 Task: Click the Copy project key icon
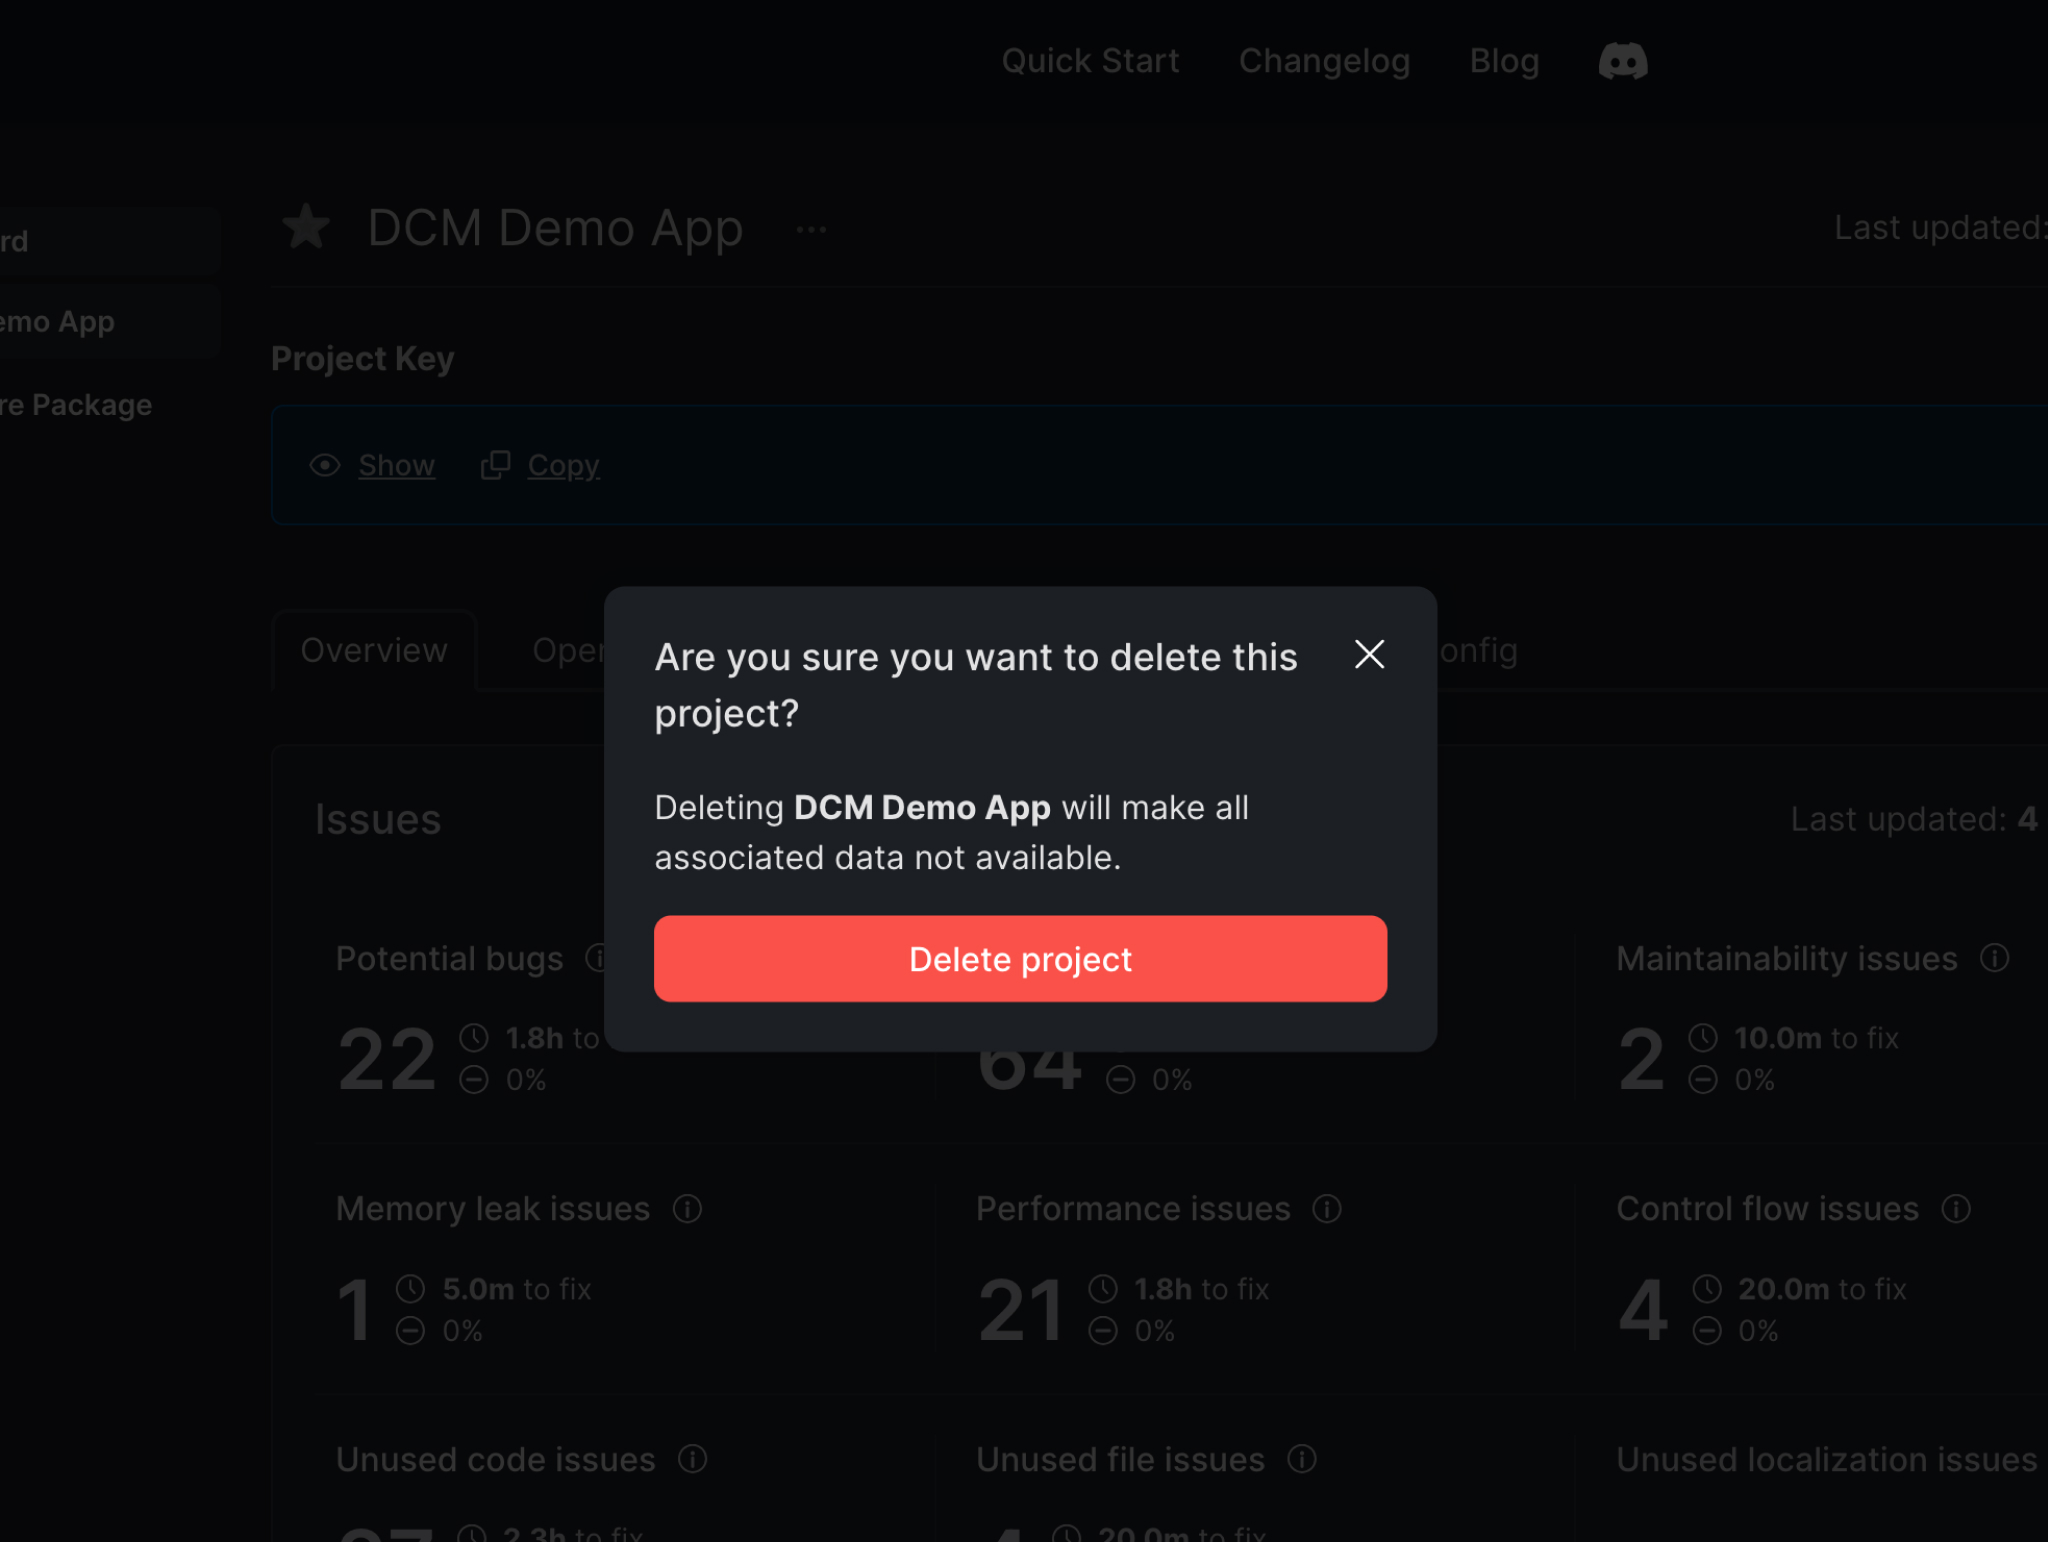[495, 465]
